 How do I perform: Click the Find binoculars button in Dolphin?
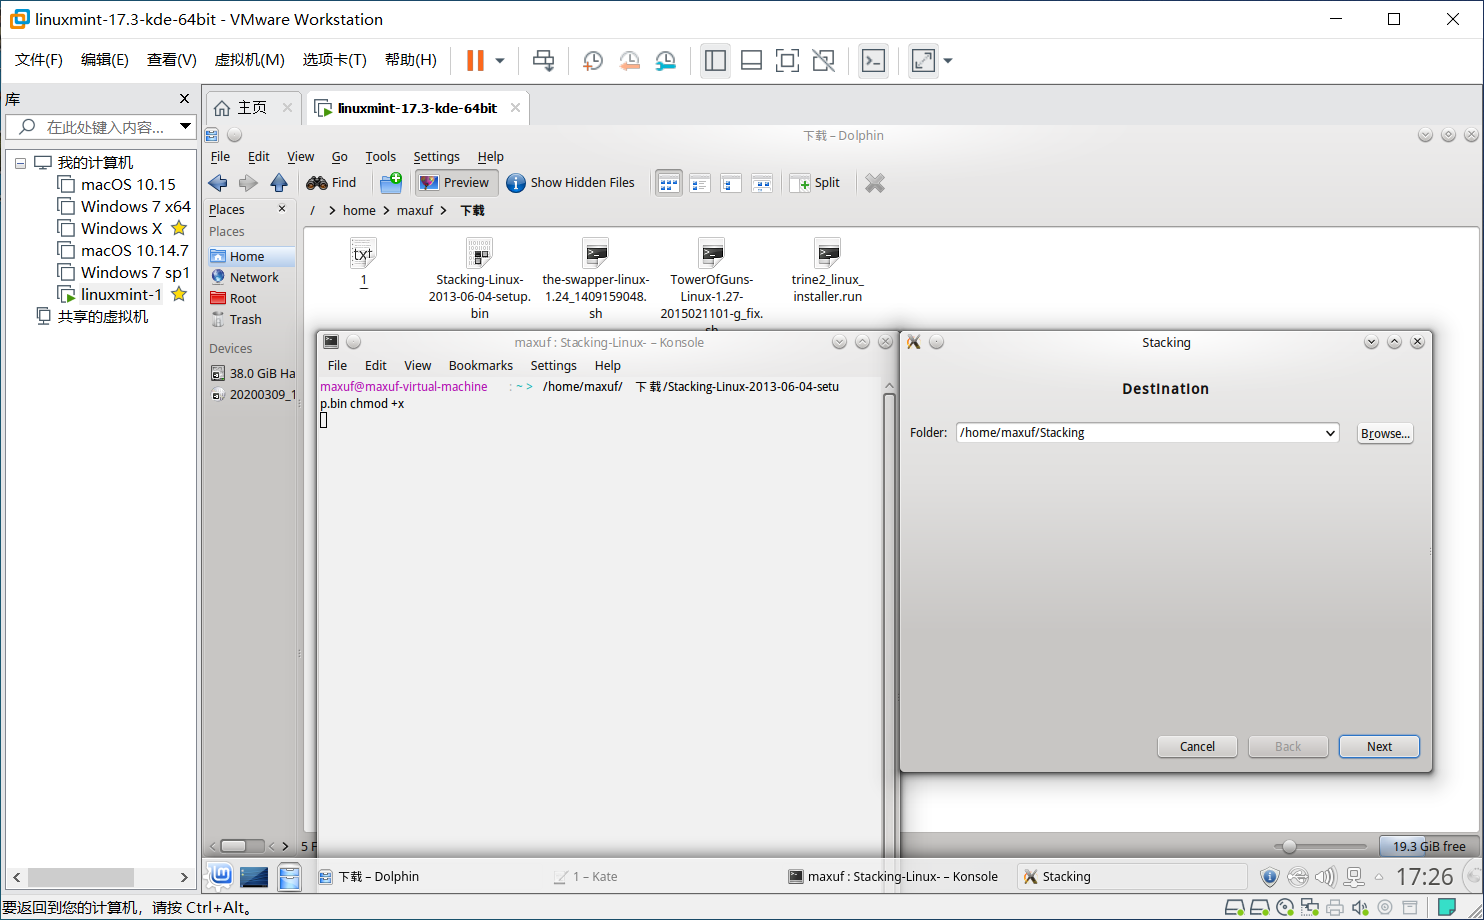[x=332, y=183]
